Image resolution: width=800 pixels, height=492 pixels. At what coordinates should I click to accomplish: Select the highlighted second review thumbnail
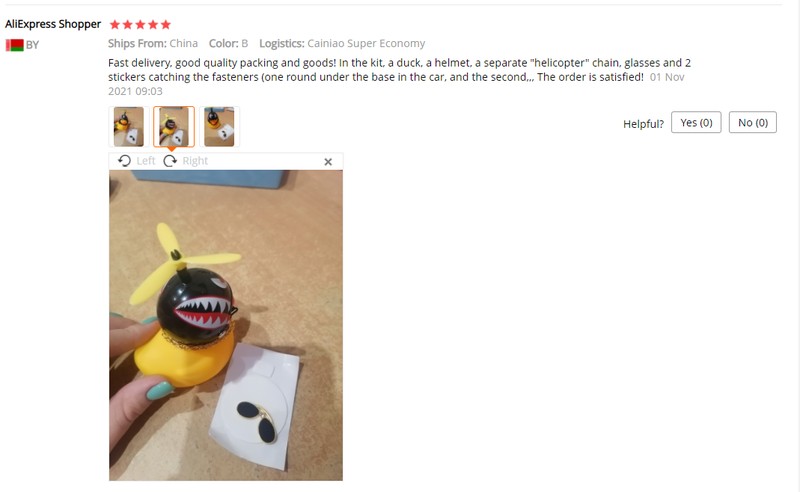coord(174,127)
